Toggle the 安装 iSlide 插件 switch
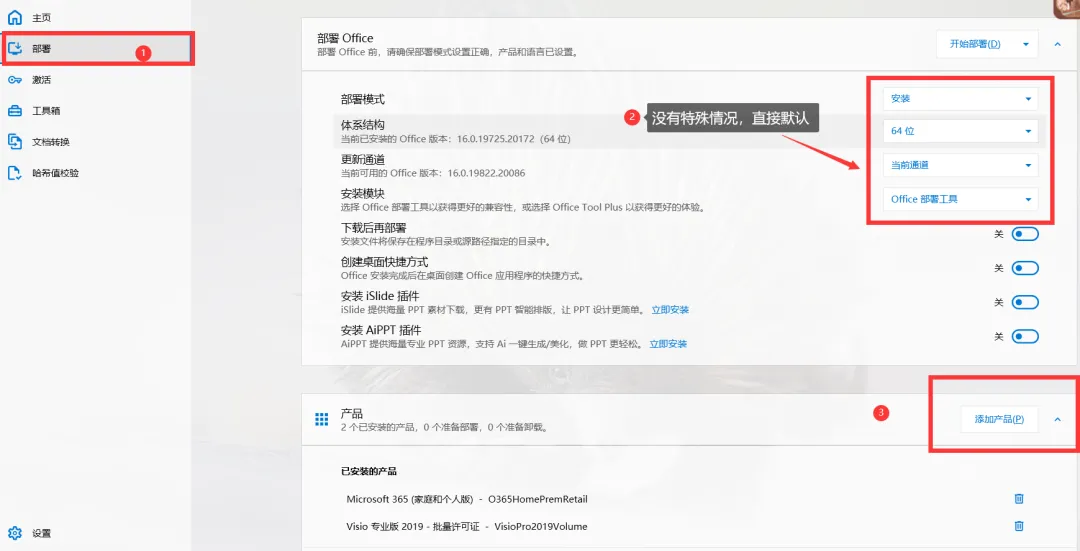Image resolution: width=1080 pixels, height=551 pixels. click(1025, 302)
